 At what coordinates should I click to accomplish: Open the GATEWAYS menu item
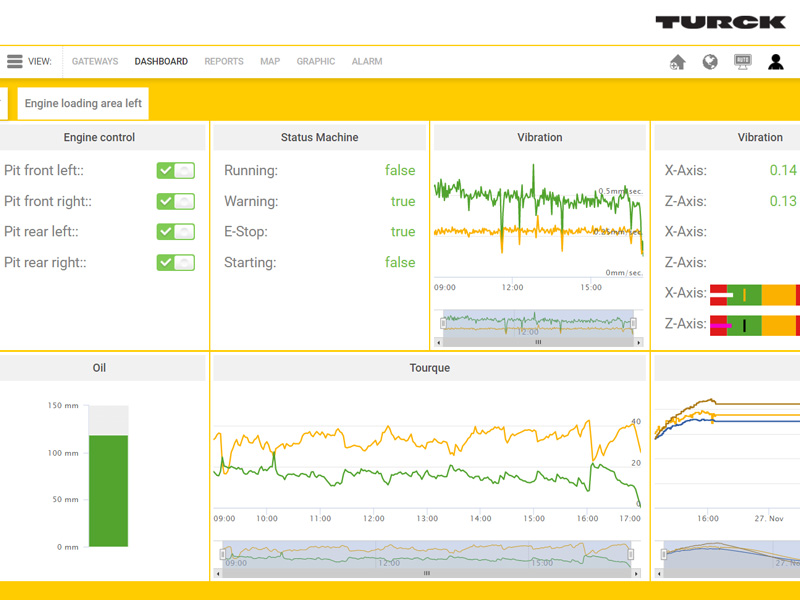click(x=95, y=62)
